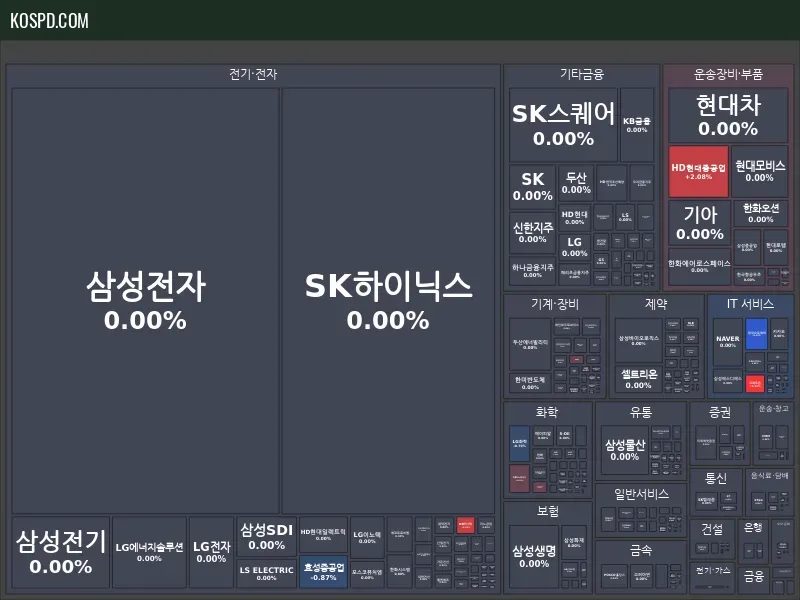Viewport: 800px width, 600px height.
Task: Select the 삼성SDI tile
Action: pos(266,536)
